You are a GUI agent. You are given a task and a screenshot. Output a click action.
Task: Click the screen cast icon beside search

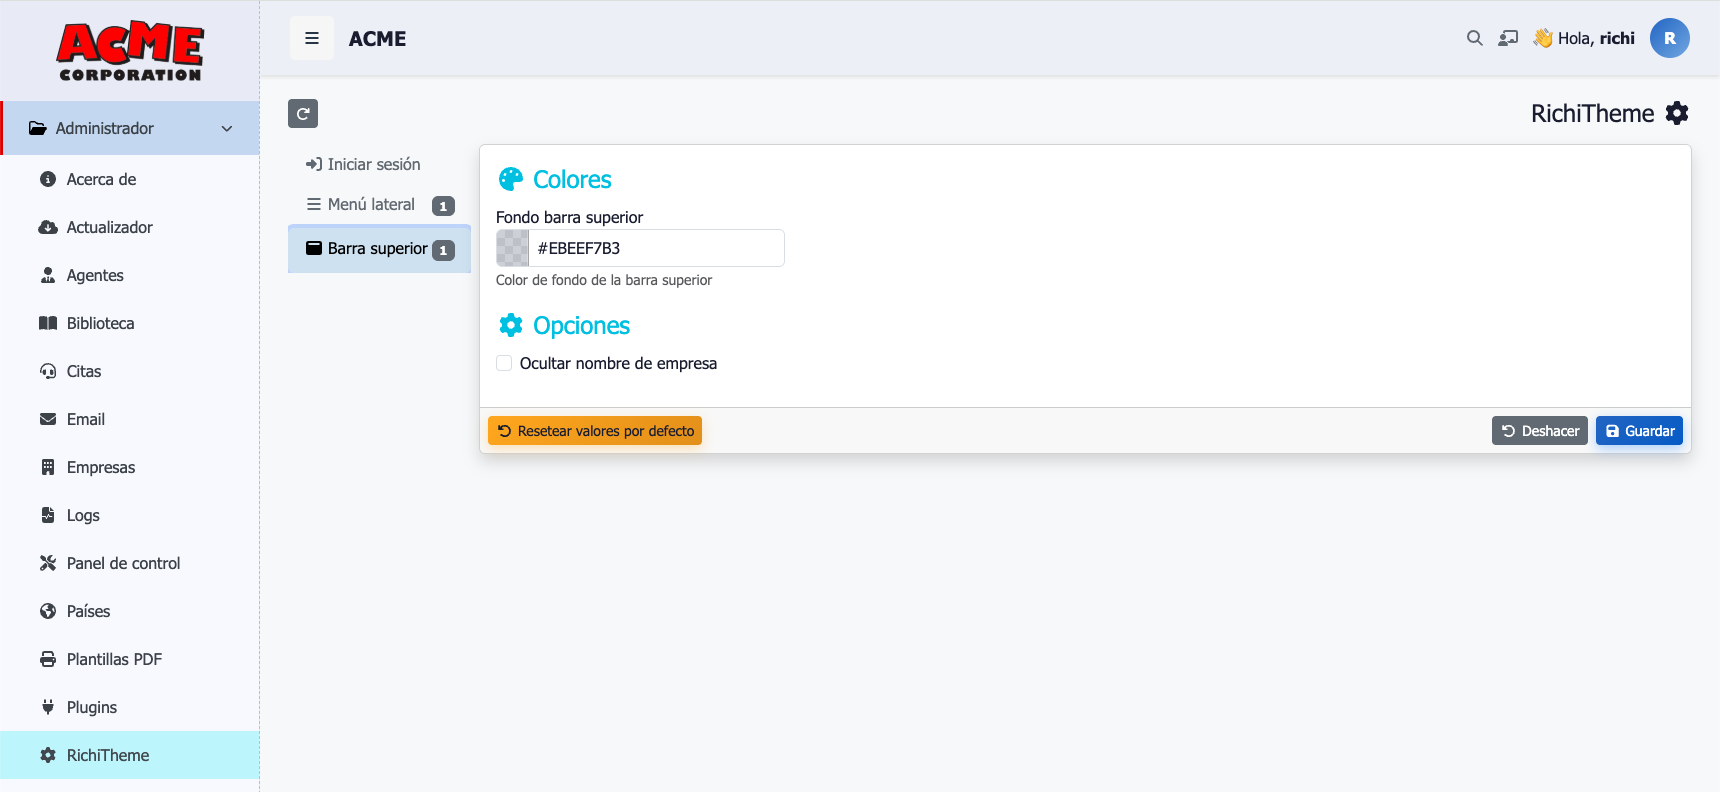point(1508,38)
